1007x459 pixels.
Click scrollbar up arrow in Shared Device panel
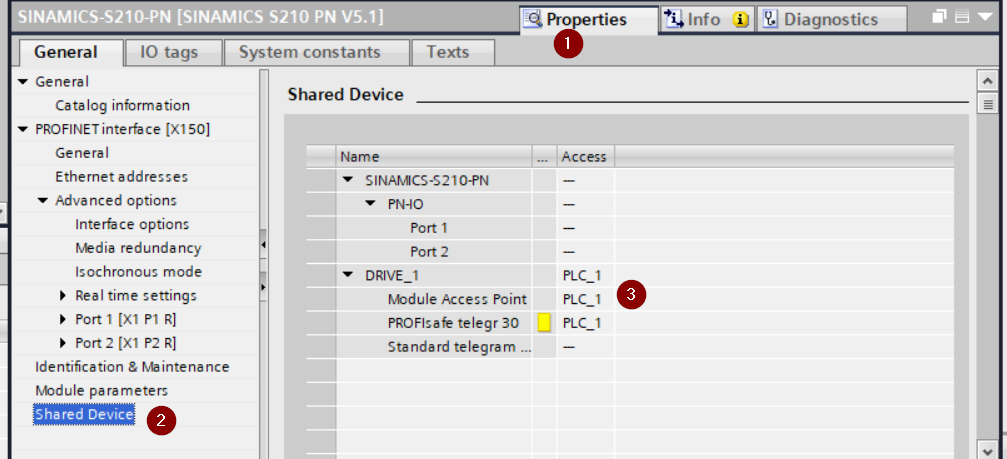tap(987, 81)
